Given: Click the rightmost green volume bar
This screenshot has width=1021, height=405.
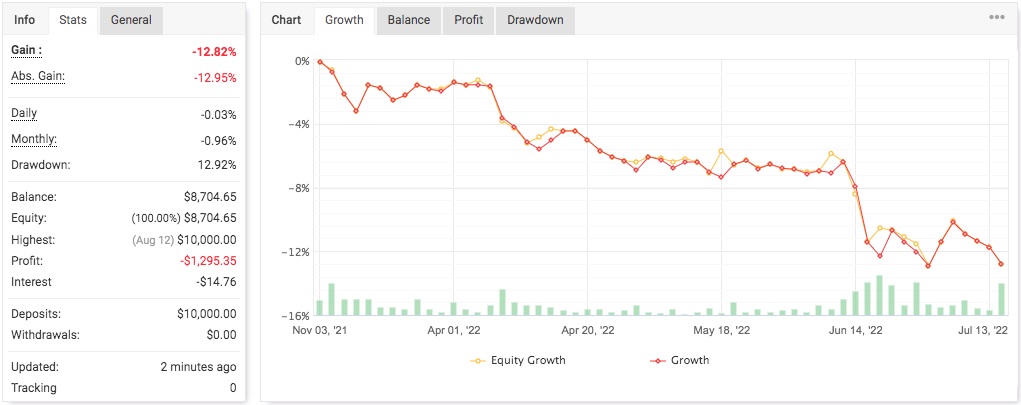Looking at the screenshot, I should tap(1001, 299).
